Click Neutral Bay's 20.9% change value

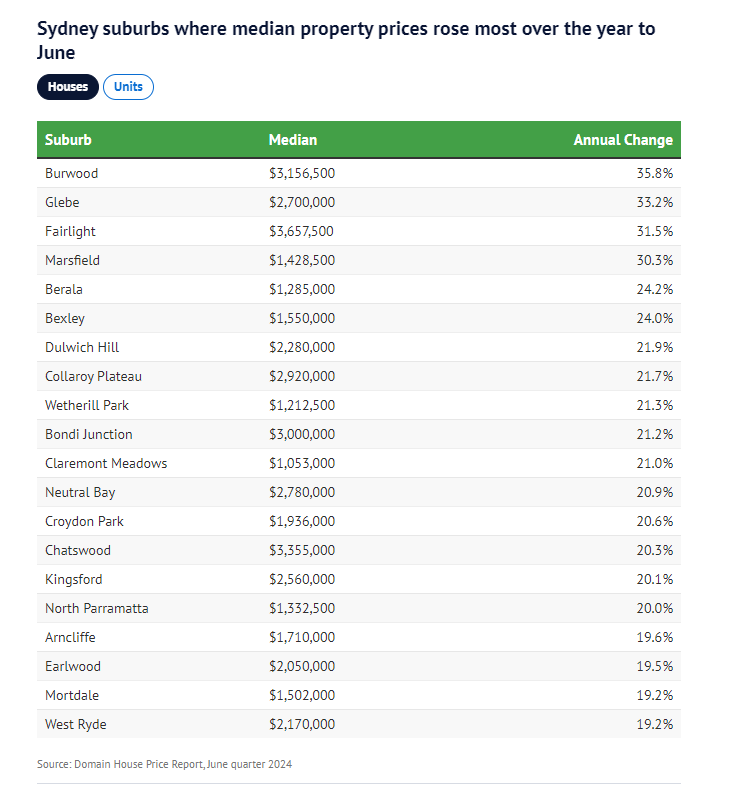[655, 492]
